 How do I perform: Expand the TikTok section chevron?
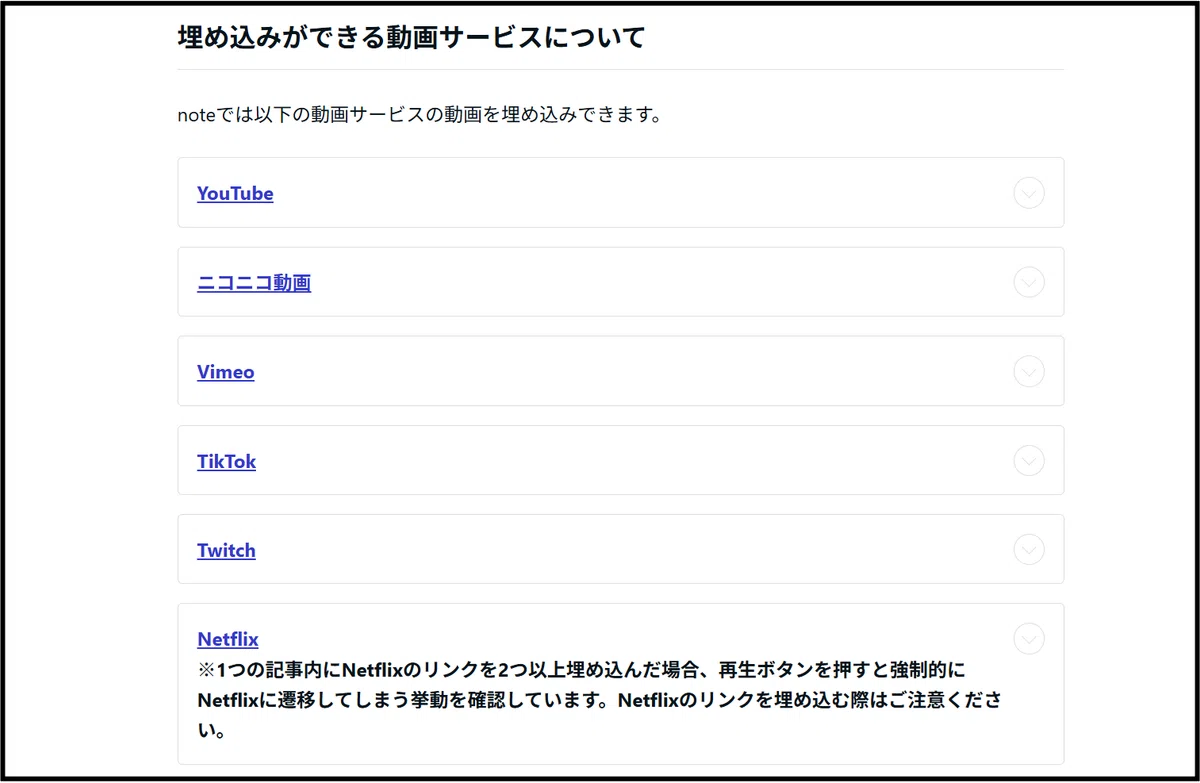coord(1029,461)
